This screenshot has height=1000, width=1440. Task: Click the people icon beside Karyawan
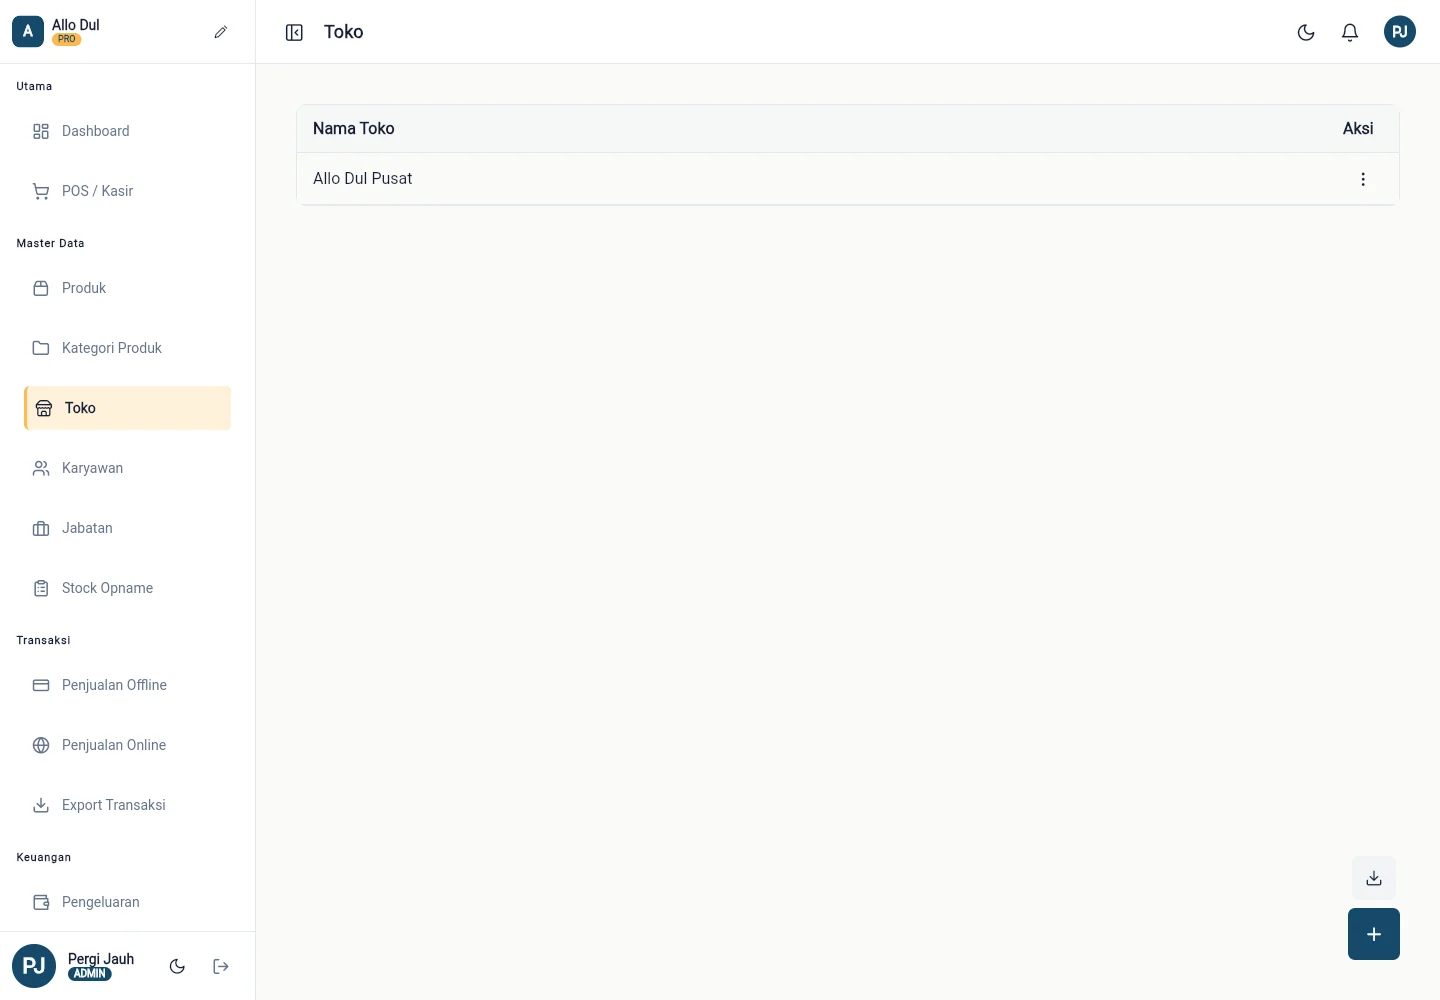(x=41, y=468)
